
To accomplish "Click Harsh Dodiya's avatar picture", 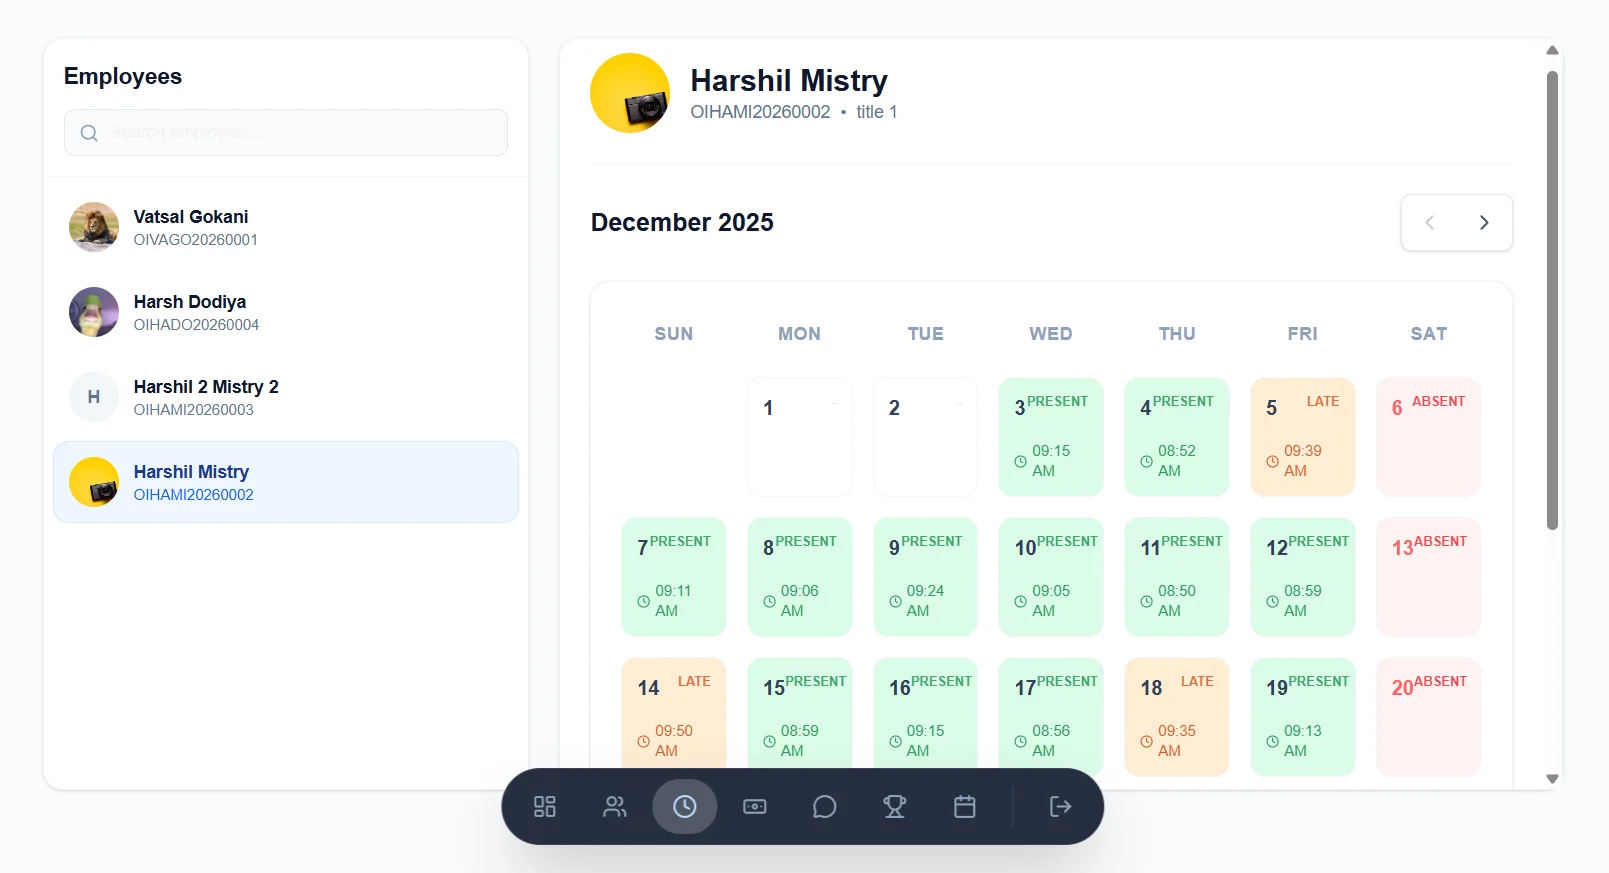I will coord(94,312).
